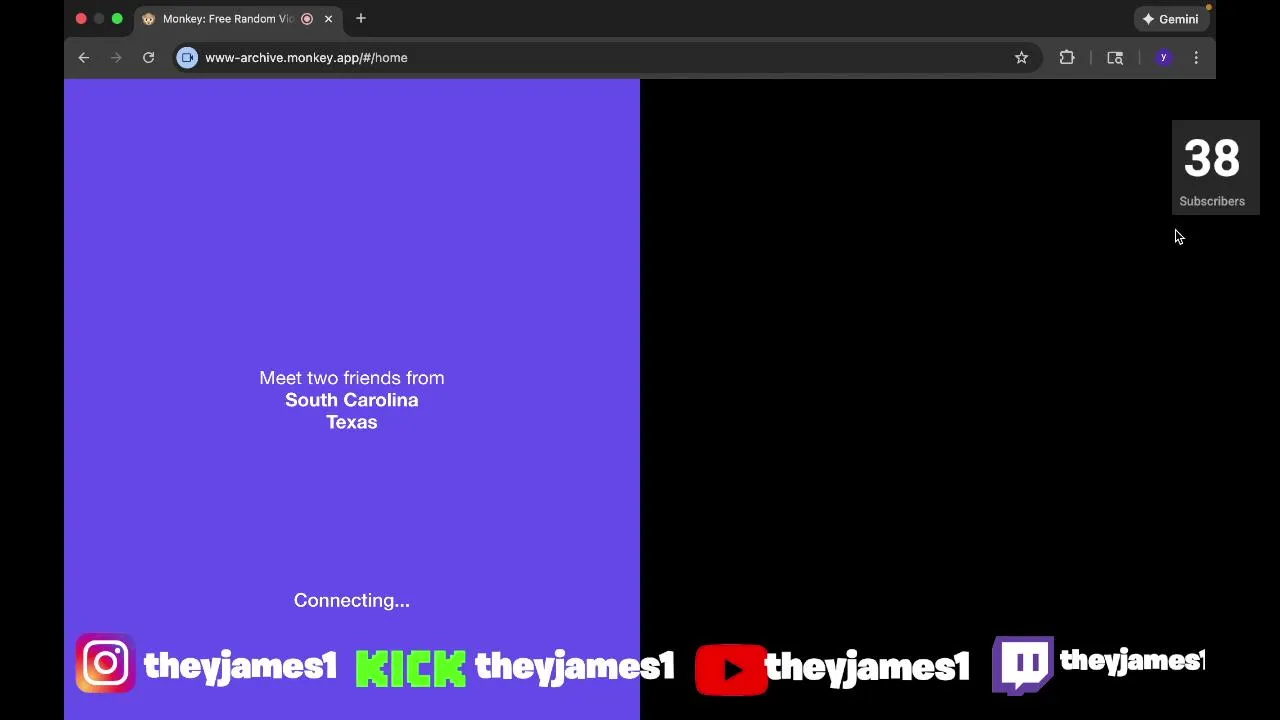The image size is (1280, 720).
Task: Open the Extensions puzzle icon
Action: point(1067,58)
